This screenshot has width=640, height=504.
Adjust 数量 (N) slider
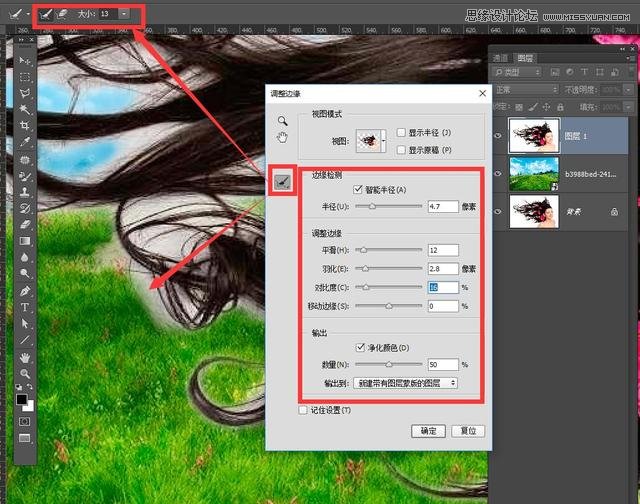(389, 364)
